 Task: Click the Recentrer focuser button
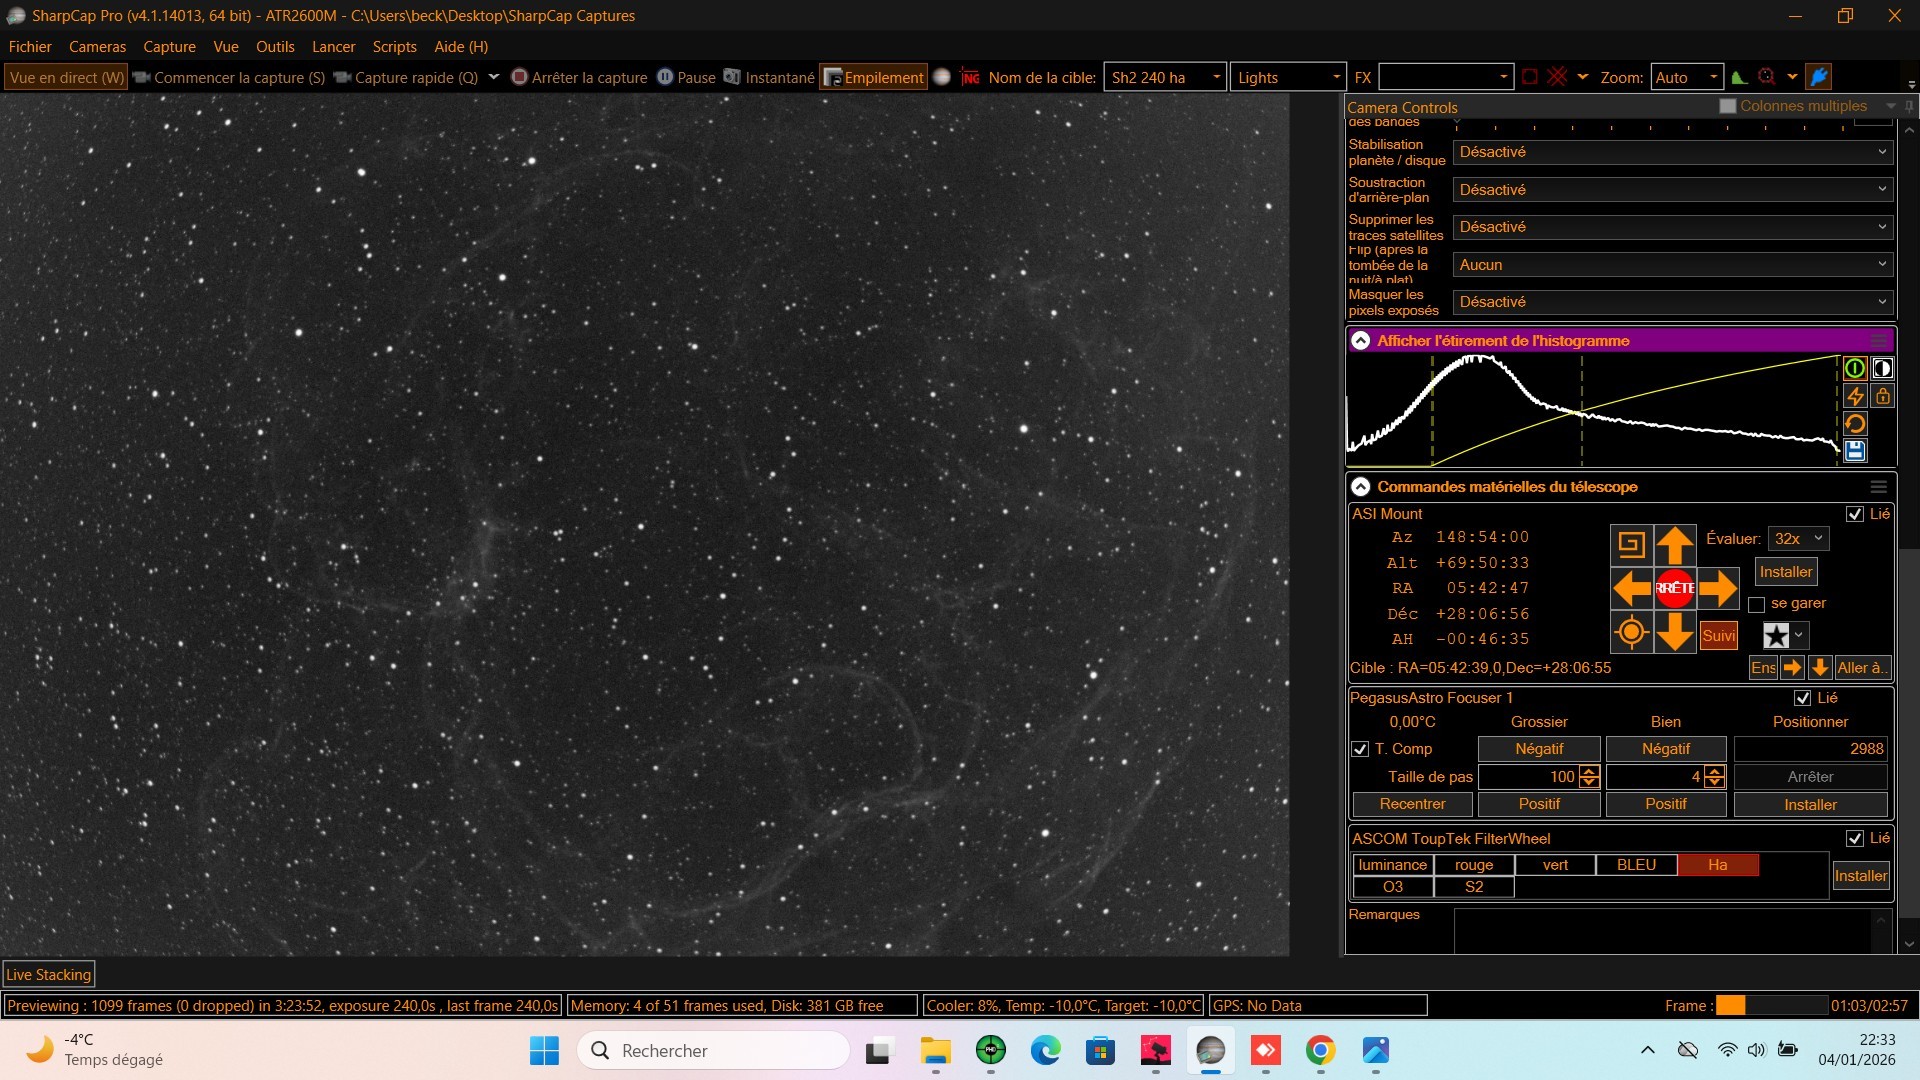[1412, 804]
